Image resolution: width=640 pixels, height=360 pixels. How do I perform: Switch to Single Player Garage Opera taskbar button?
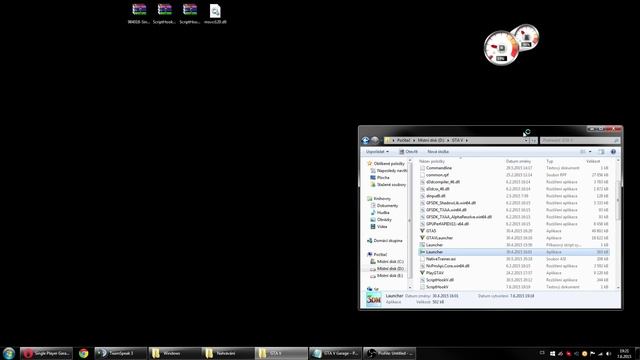47,353
